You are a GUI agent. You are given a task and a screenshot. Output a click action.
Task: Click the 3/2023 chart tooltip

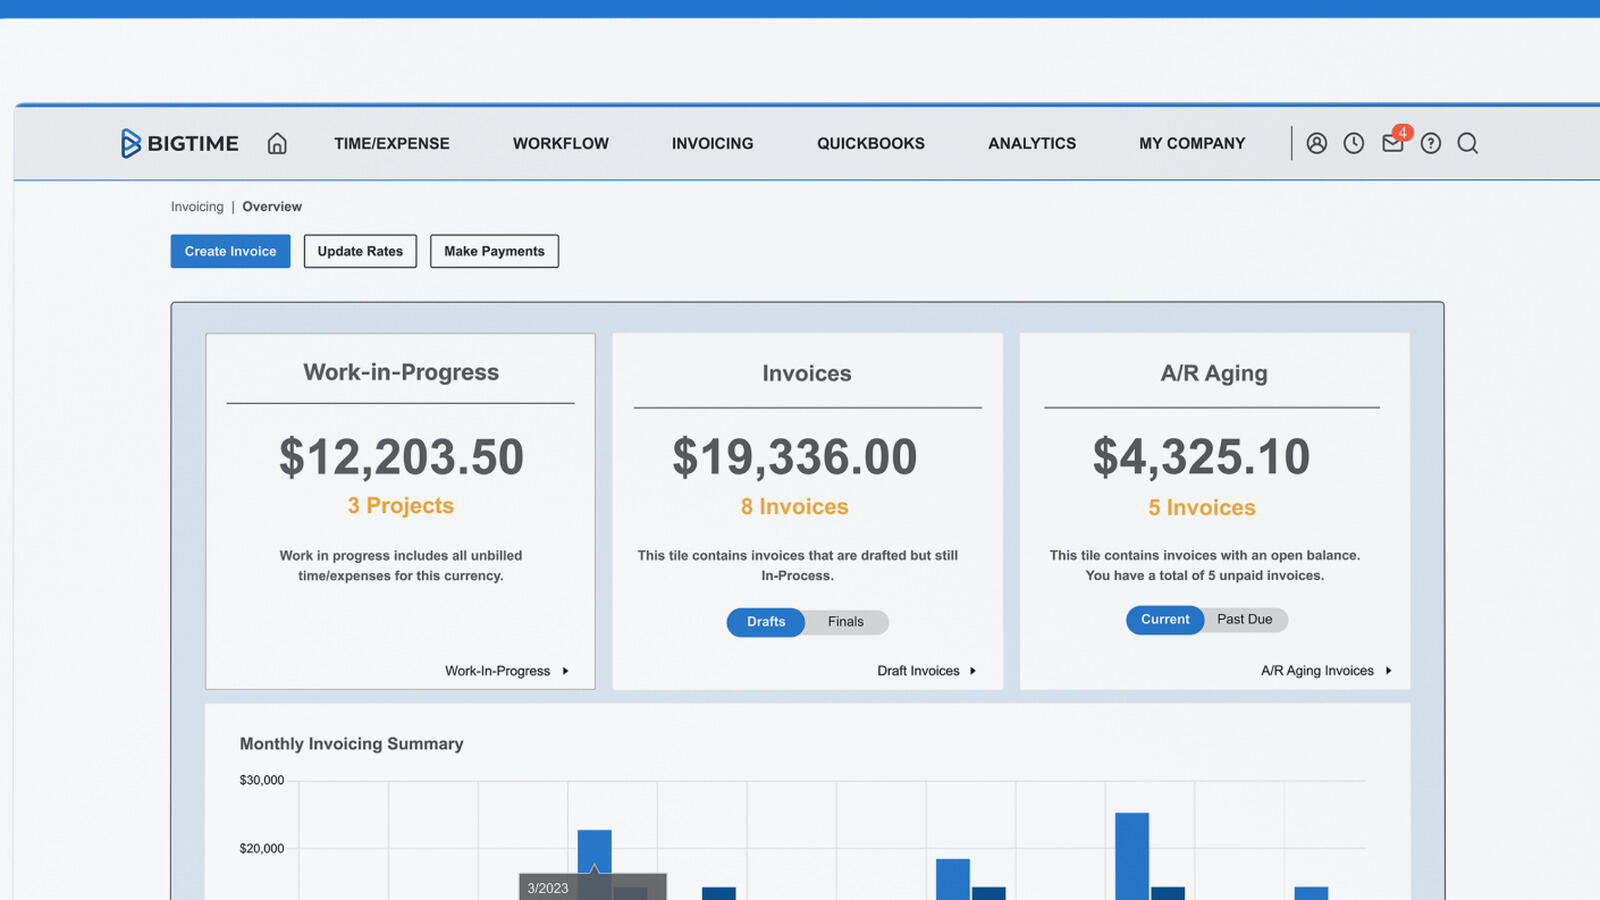pos(592,887)
